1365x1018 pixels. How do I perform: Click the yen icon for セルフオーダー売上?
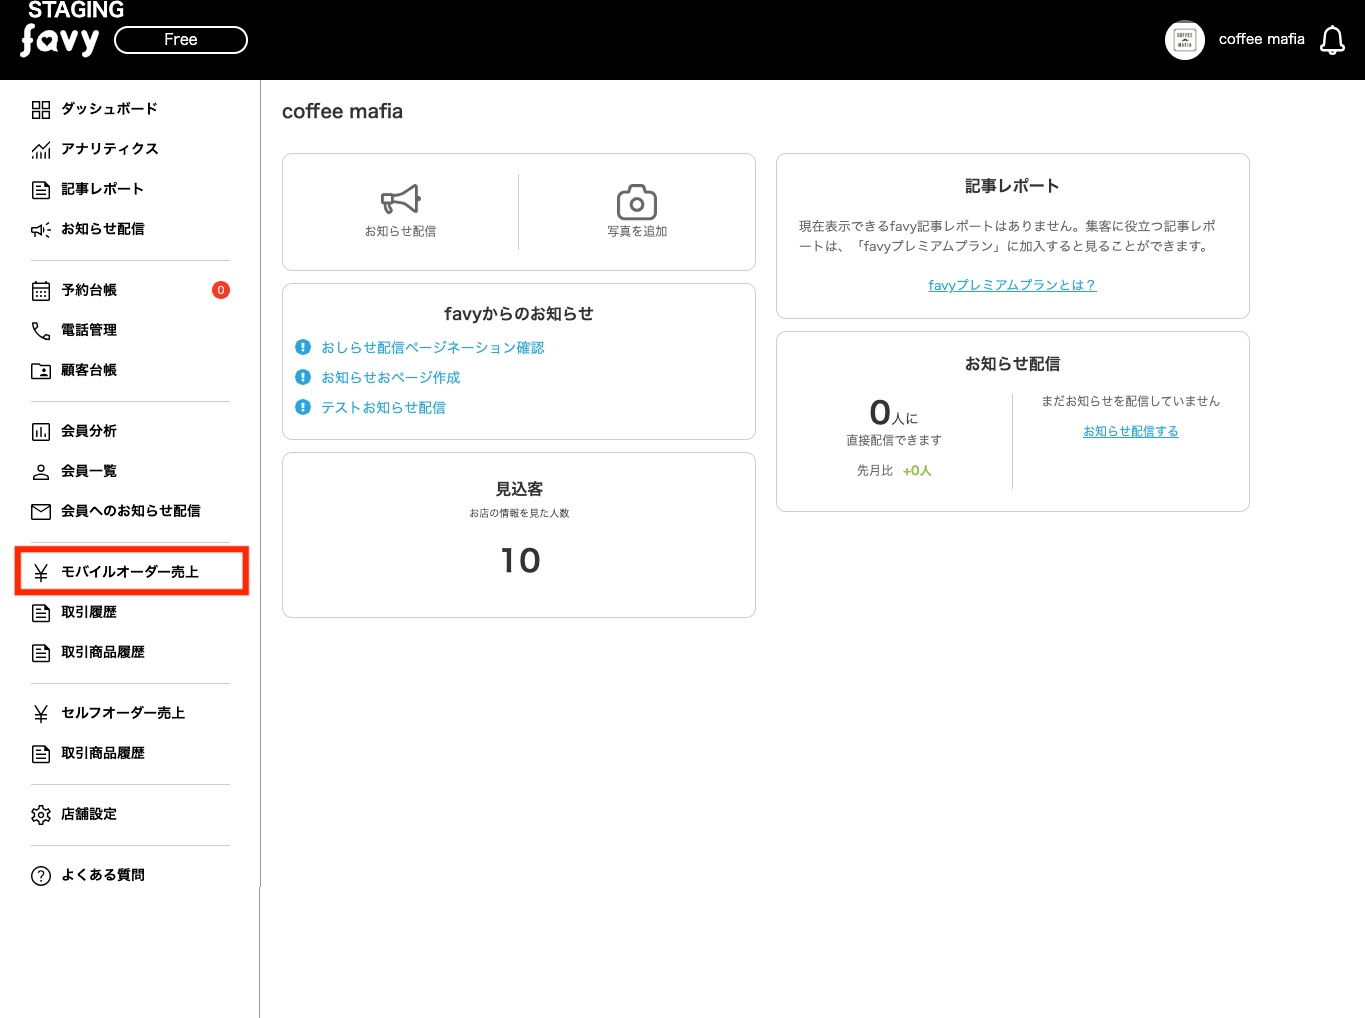41,714
